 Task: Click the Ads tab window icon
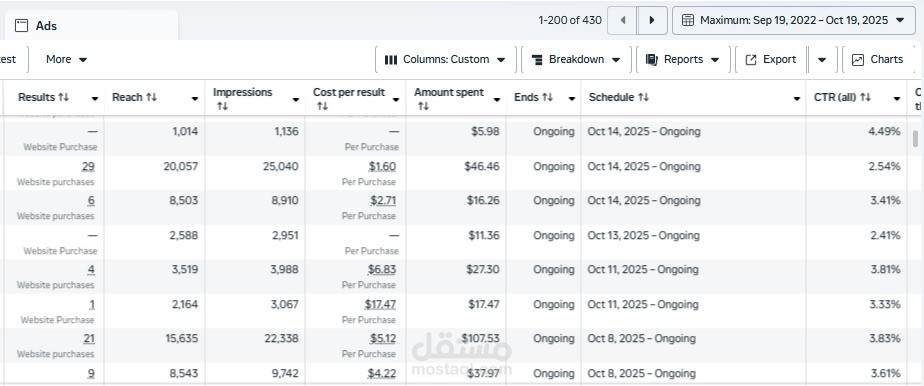(x=21, y=25)
